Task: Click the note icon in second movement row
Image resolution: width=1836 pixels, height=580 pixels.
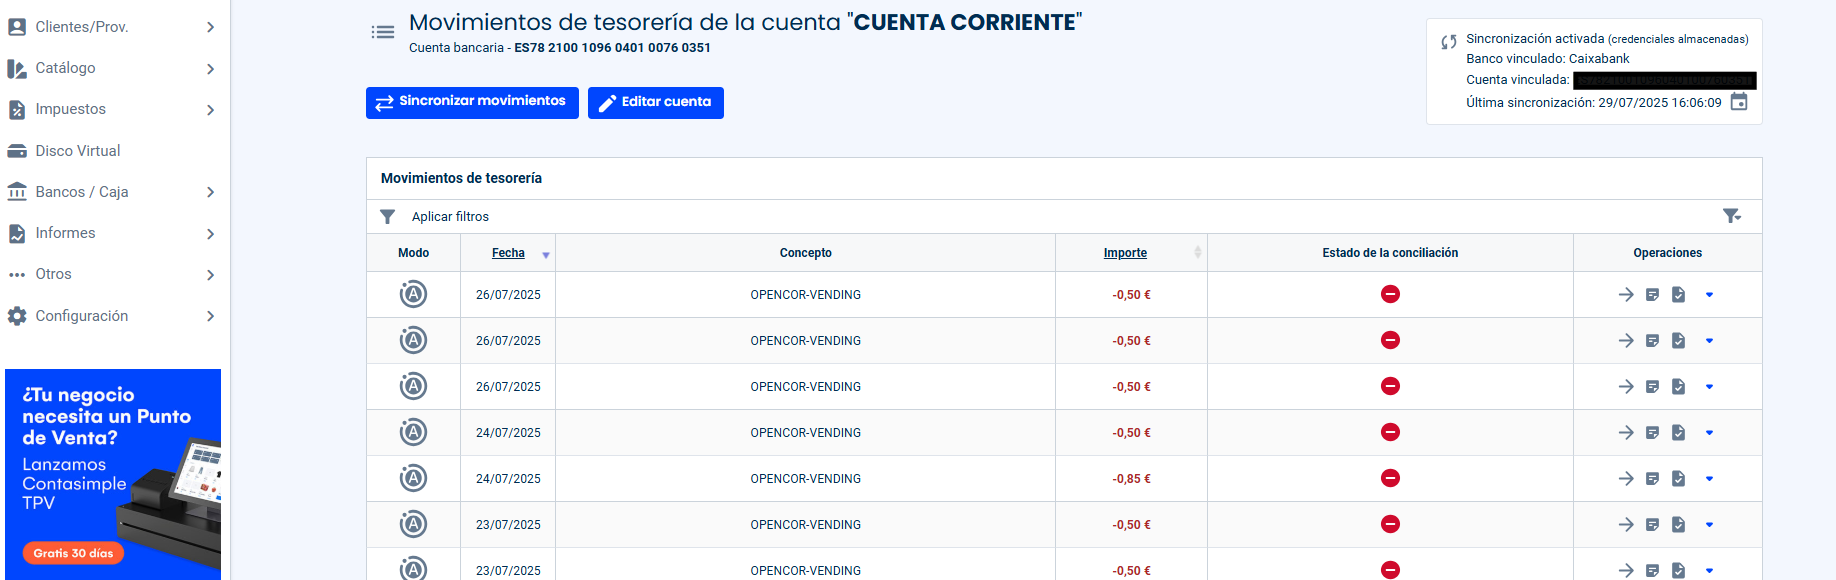Action: pyautogui.click(x=1652, y=341)
